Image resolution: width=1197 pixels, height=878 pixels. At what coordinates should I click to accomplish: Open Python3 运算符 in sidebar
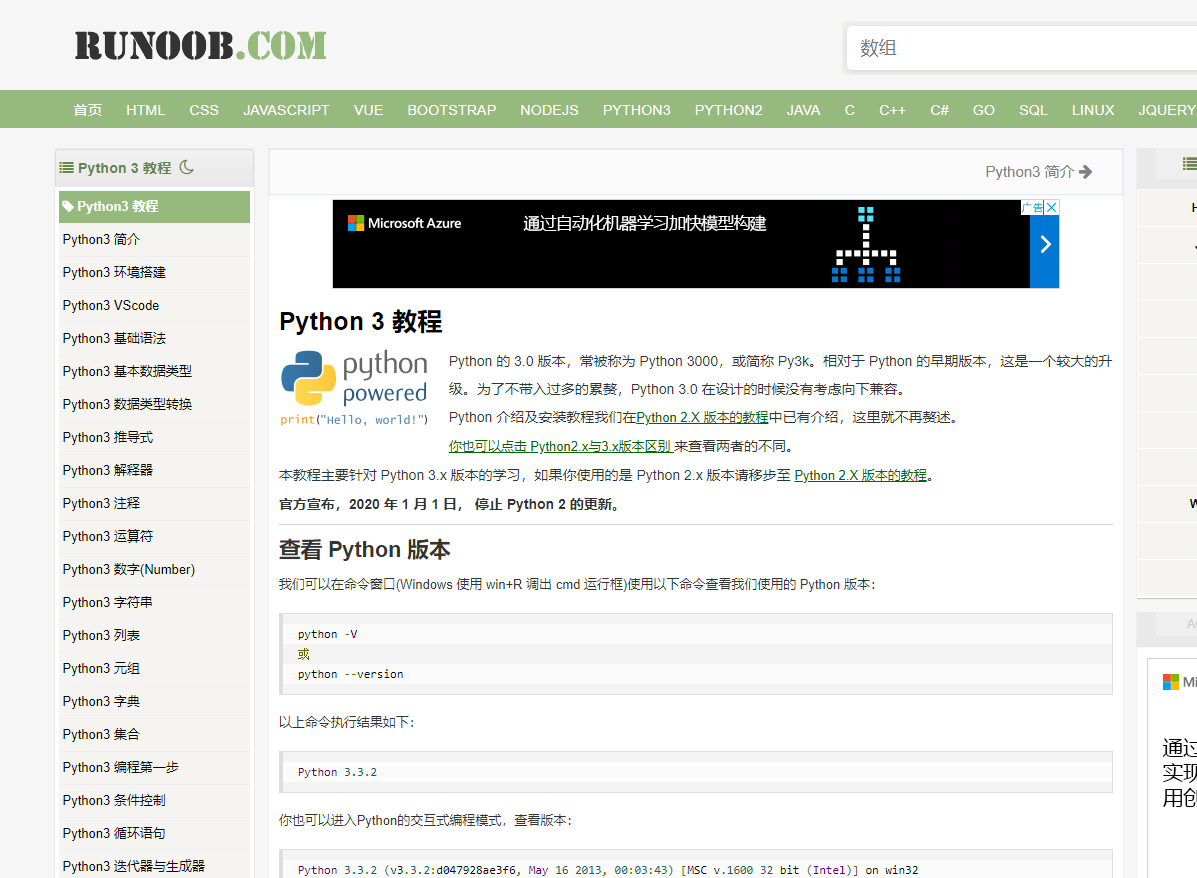[x=154, y=537]
